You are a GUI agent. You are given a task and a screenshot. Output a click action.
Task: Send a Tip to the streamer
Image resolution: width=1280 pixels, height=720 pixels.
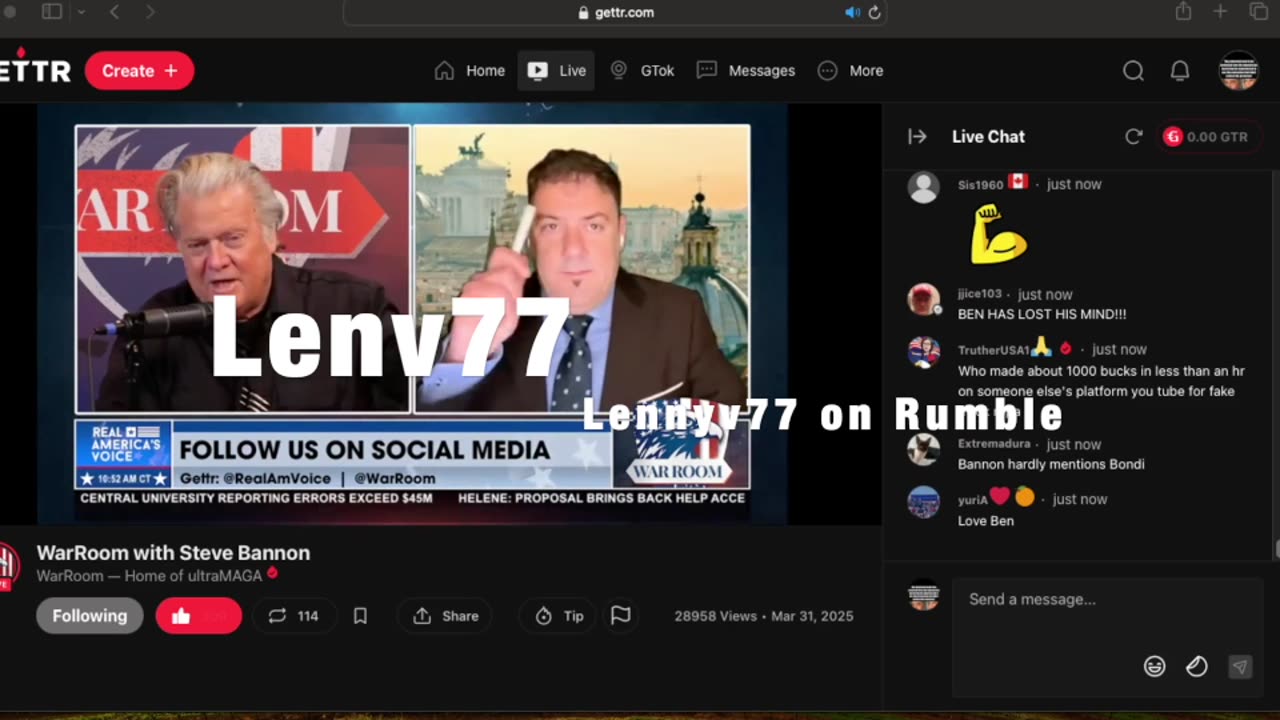tap(559, 616)
